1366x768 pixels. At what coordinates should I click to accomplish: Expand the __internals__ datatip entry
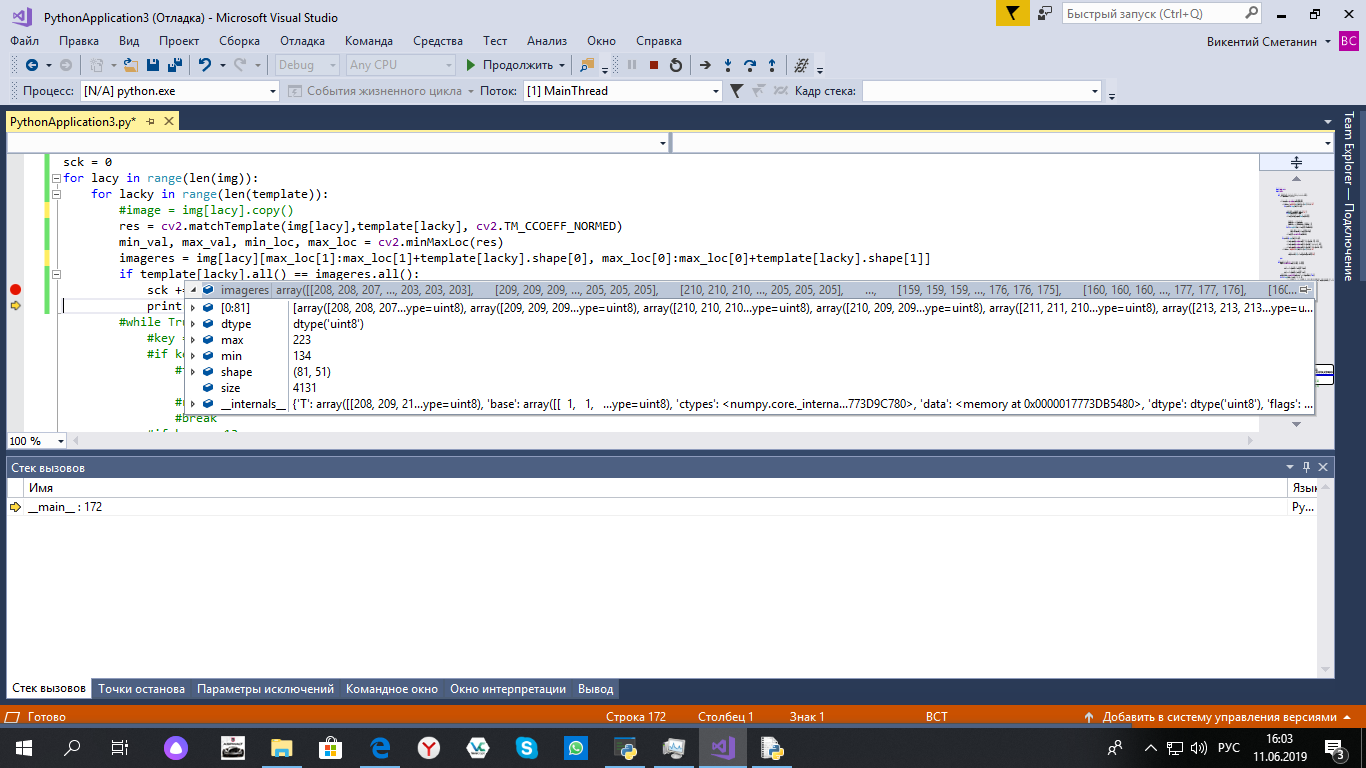pyautogui.click(x=194, y=404)
